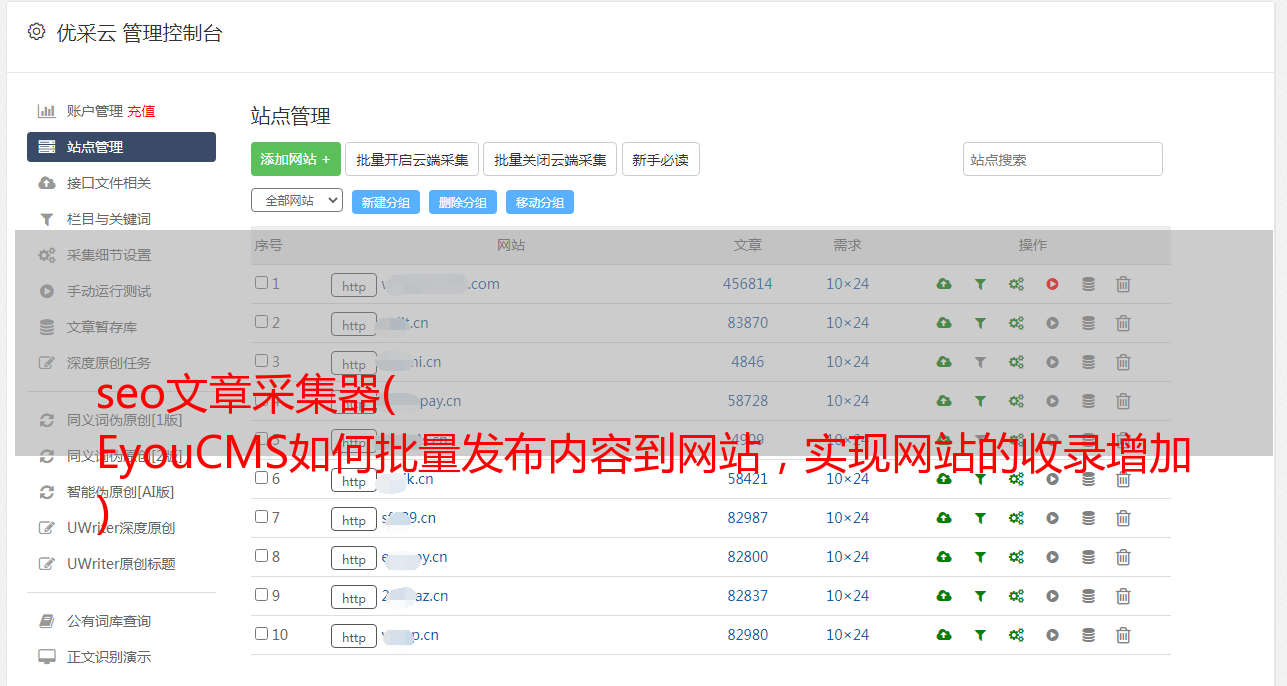Click trash icon in row 9
This screenshot has width=1287, height=686.
pos(1123,596)
